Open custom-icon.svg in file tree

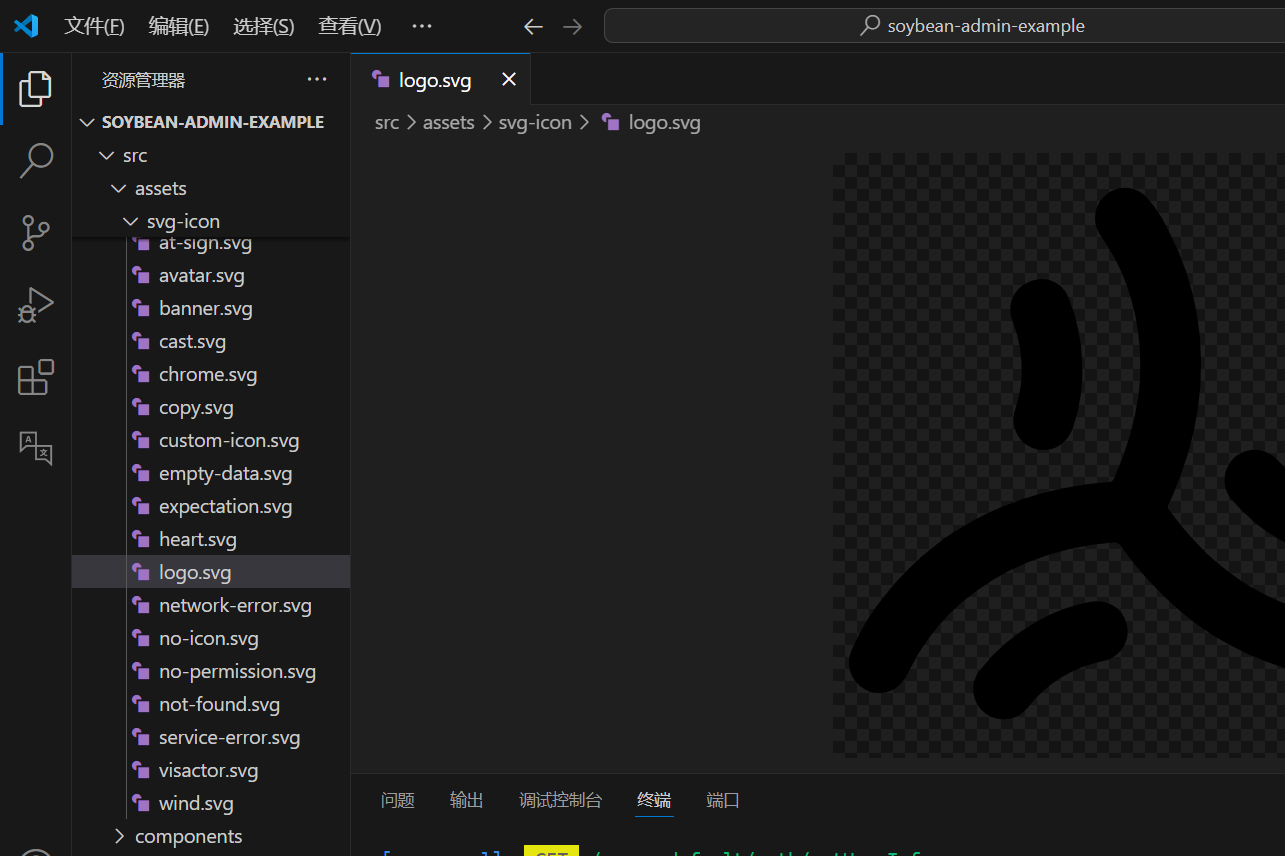tap(212, 440)
